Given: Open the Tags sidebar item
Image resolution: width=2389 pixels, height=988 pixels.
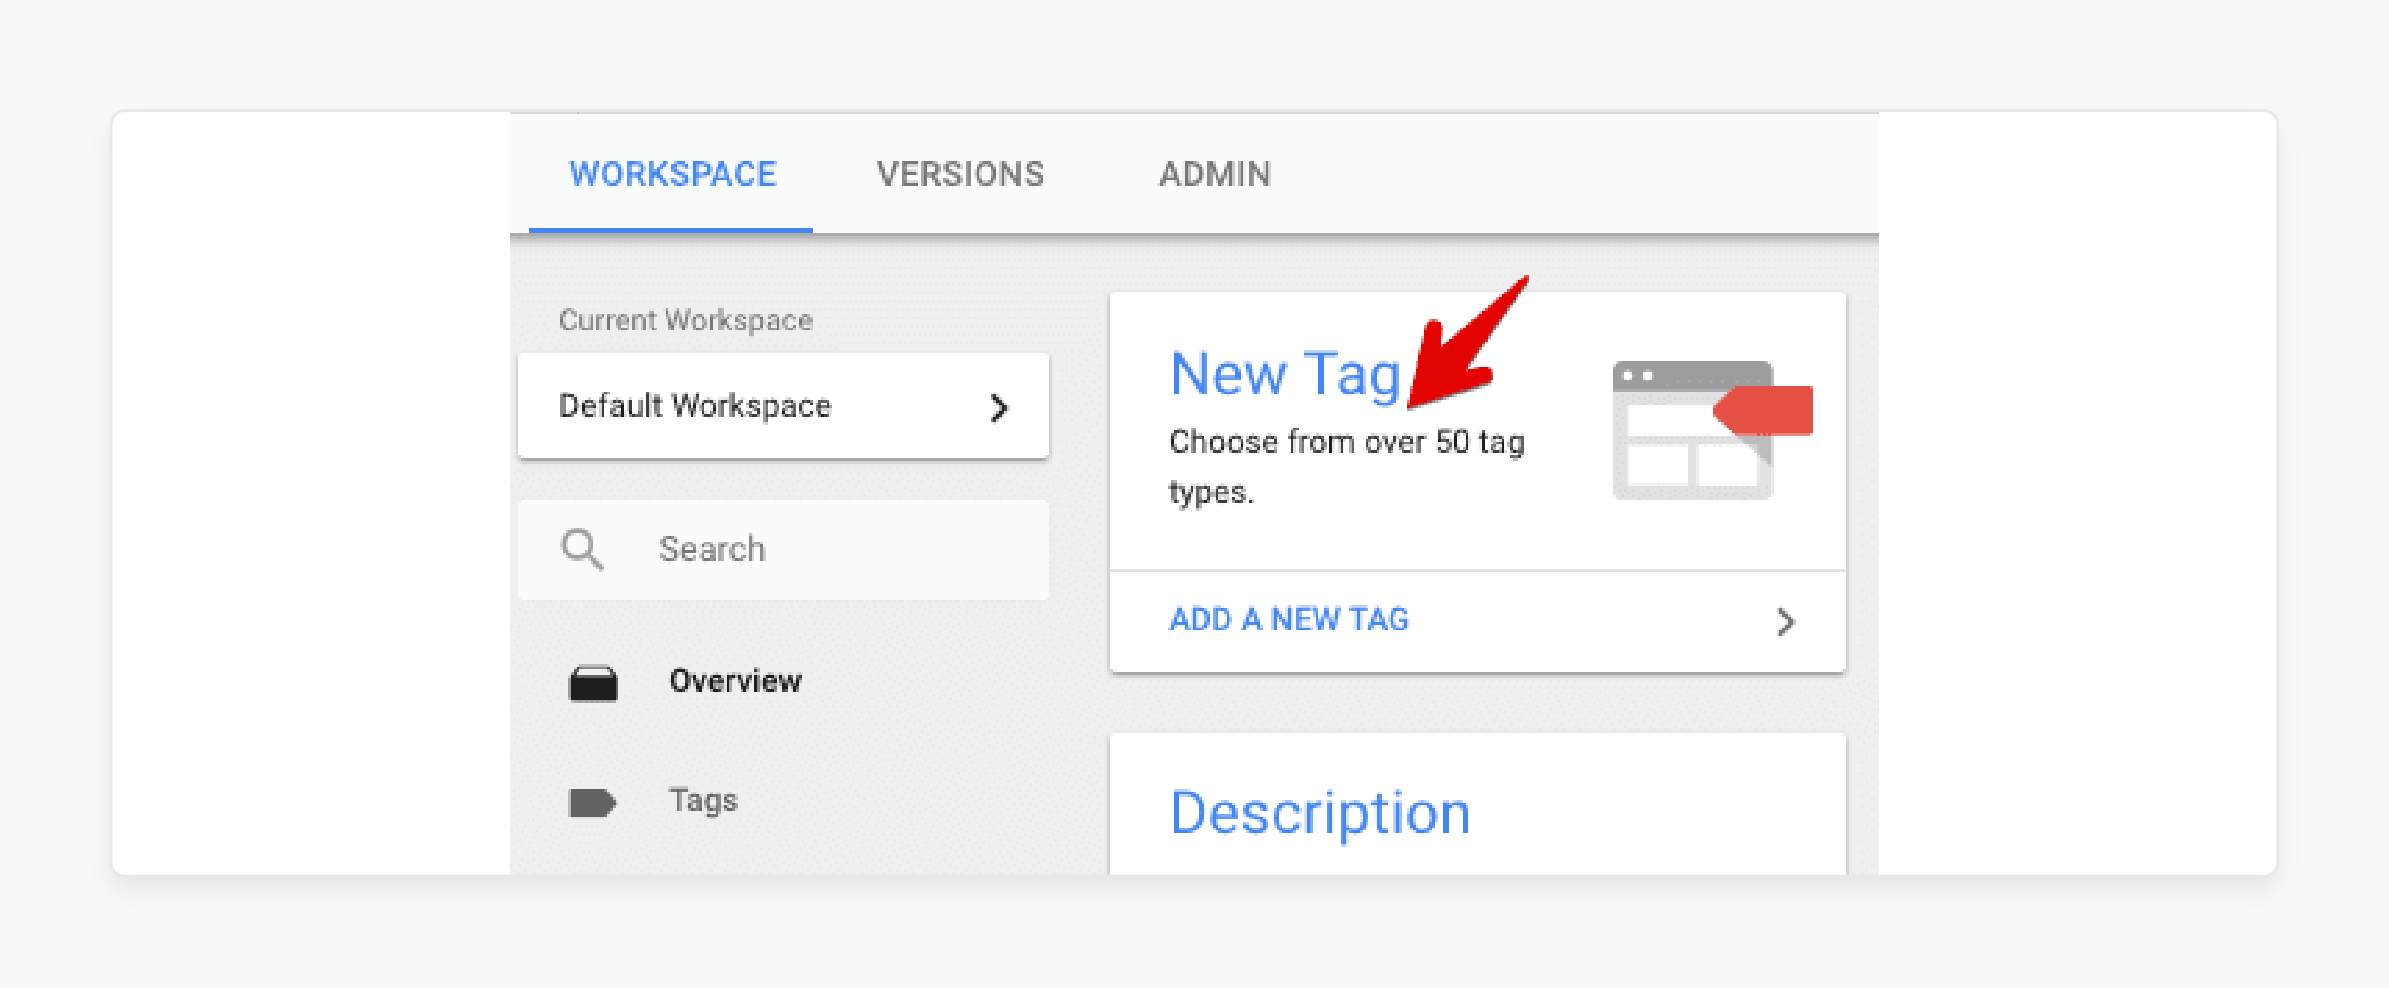Looking at the screenshot, I should pyautogui.click(x=703, y=801).
